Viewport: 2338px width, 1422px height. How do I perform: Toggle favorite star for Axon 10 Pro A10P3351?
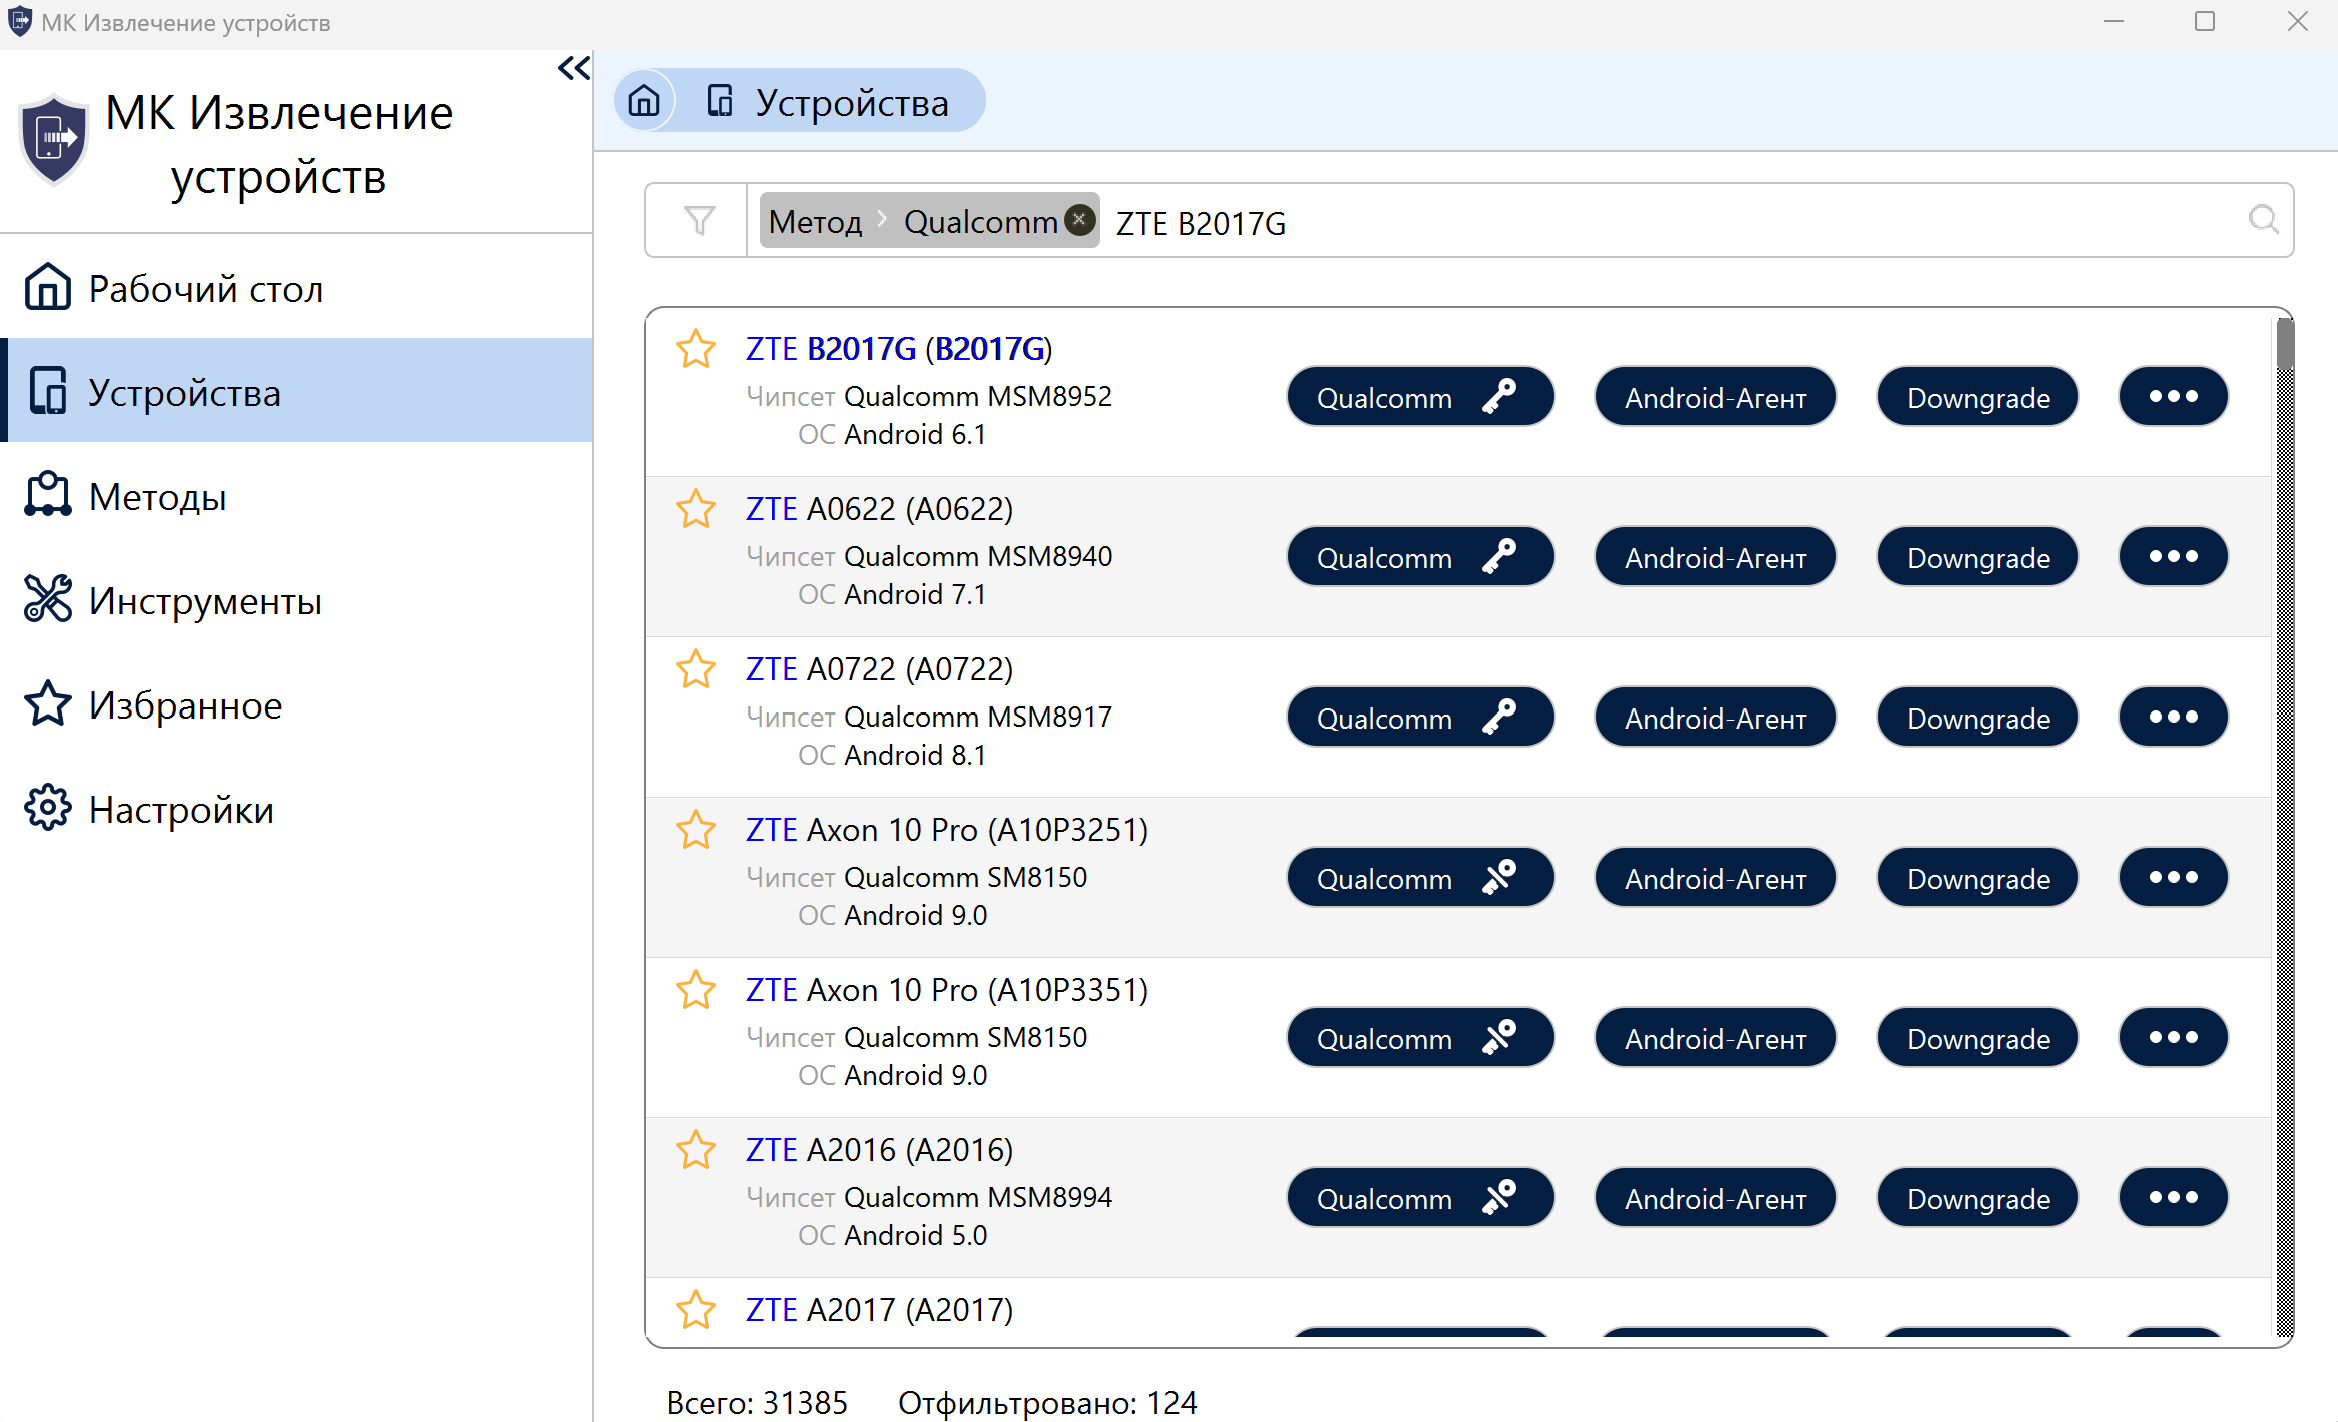pyautogui.click(x=696, y=990)
